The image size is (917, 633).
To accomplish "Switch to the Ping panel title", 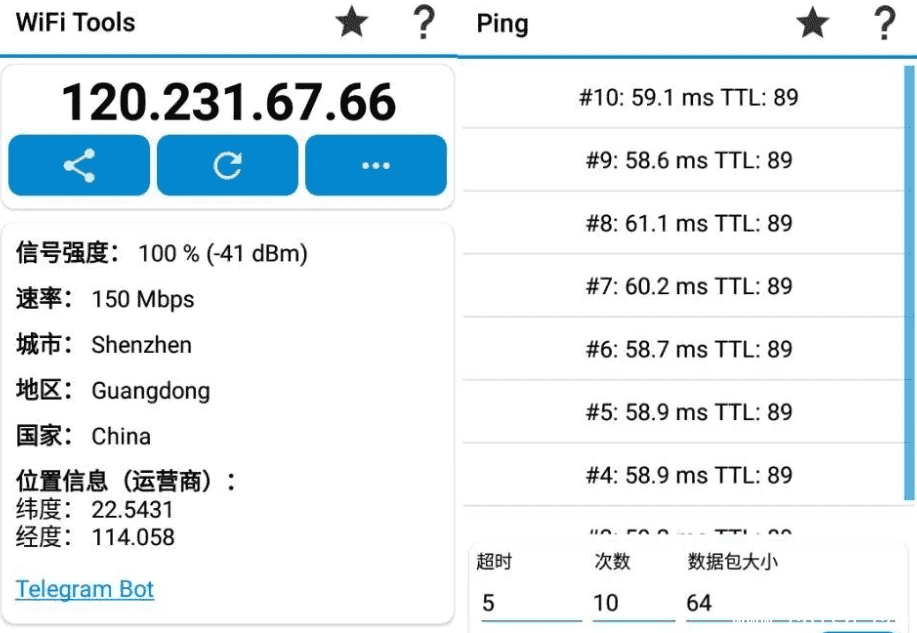I will click(502, 23).
